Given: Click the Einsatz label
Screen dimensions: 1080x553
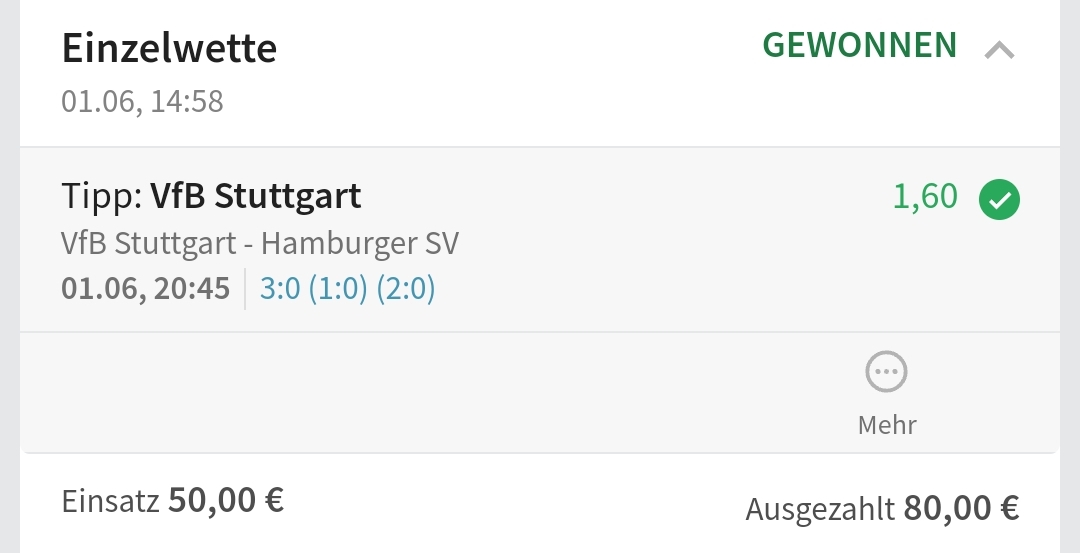Looking at the screenshot, I should coord(110,501).
